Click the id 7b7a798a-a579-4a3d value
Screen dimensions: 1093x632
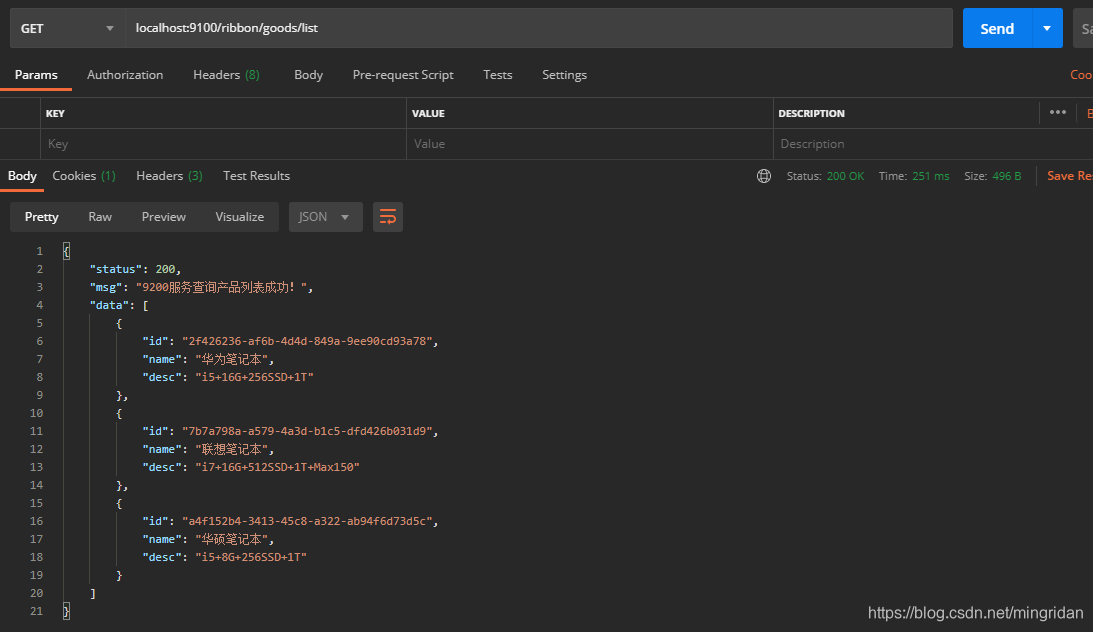307,431
